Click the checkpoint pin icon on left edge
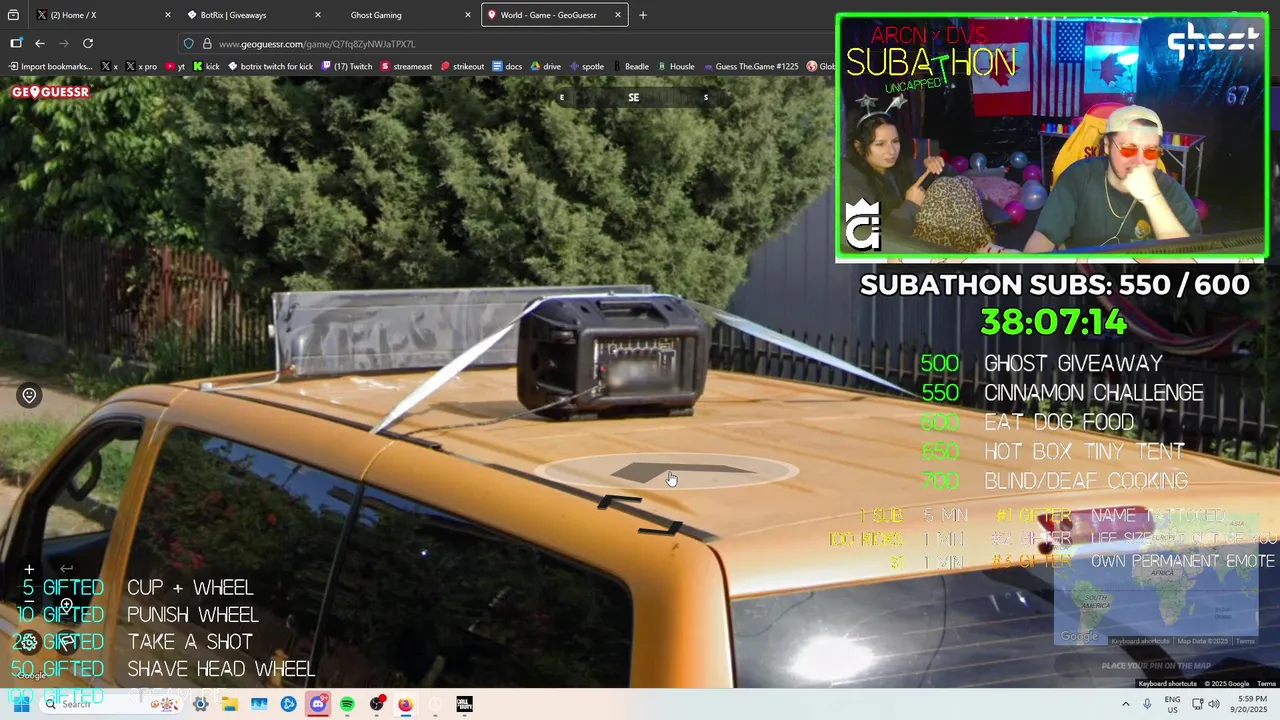The width and height of the screenshot is (1280, 720). tap(29, 395)
